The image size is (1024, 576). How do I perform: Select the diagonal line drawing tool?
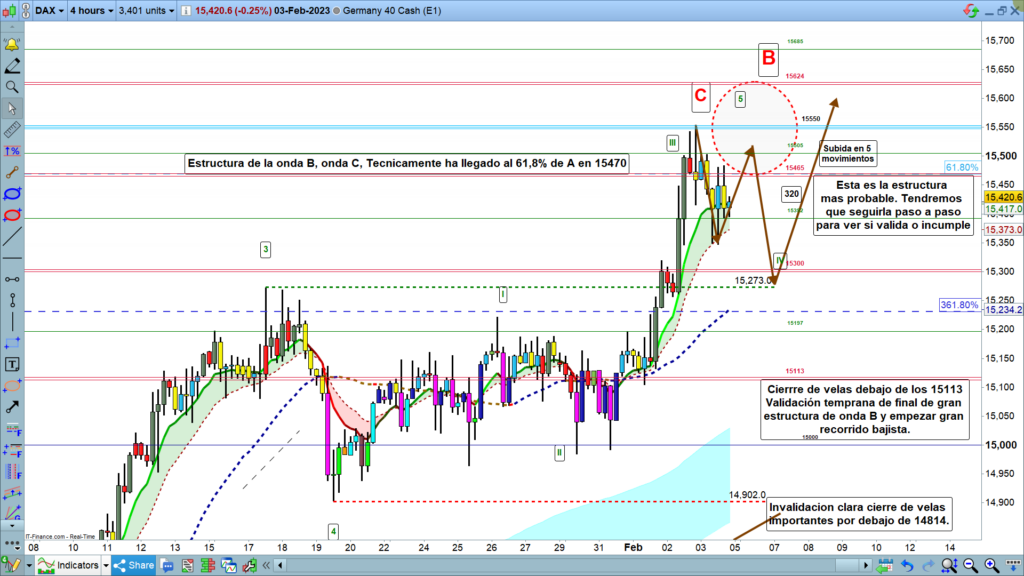click(x=12, y=237)
